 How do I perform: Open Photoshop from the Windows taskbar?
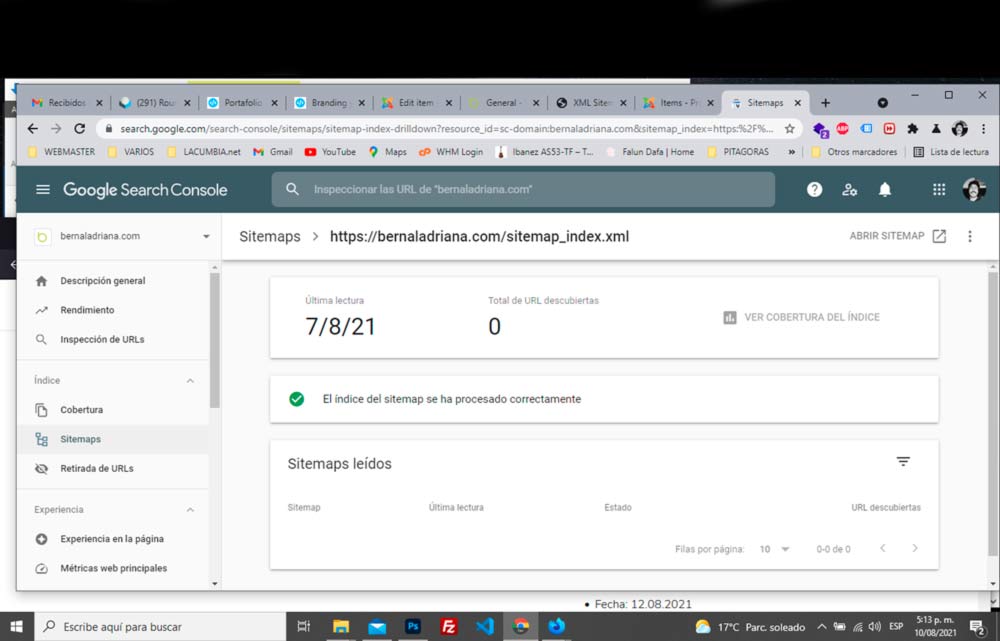tap(412, 627)
